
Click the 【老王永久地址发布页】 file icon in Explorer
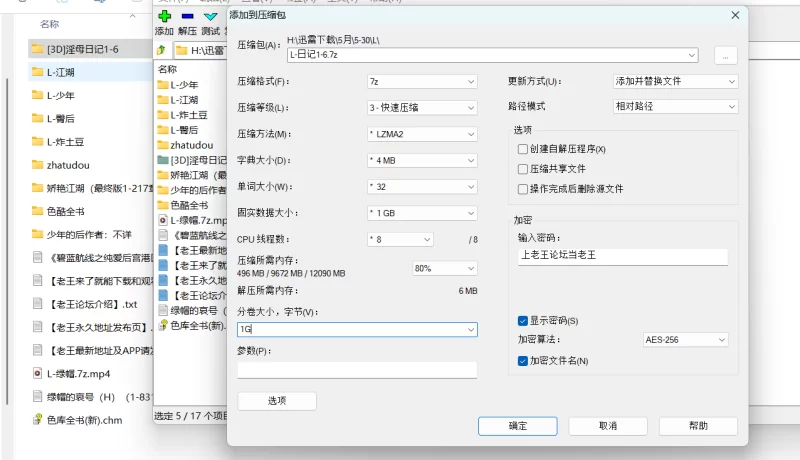(37, 327)
